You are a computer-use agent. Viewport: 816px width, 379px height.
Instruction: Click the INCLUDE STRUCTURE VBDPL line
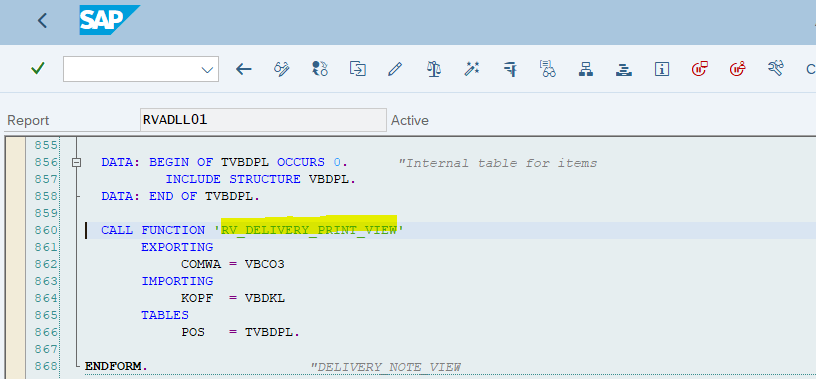tap(261, 179)
